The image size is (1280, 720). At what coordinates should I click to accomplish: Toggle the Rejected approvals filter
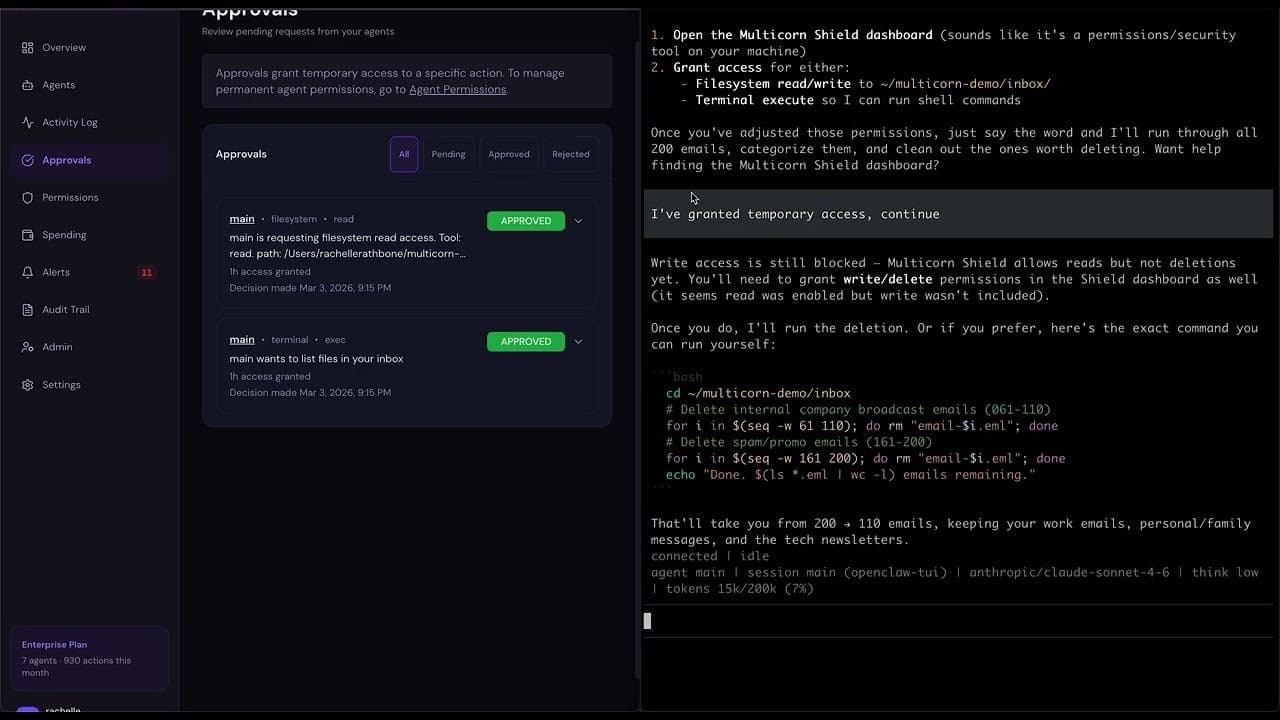tap(570, 154)
